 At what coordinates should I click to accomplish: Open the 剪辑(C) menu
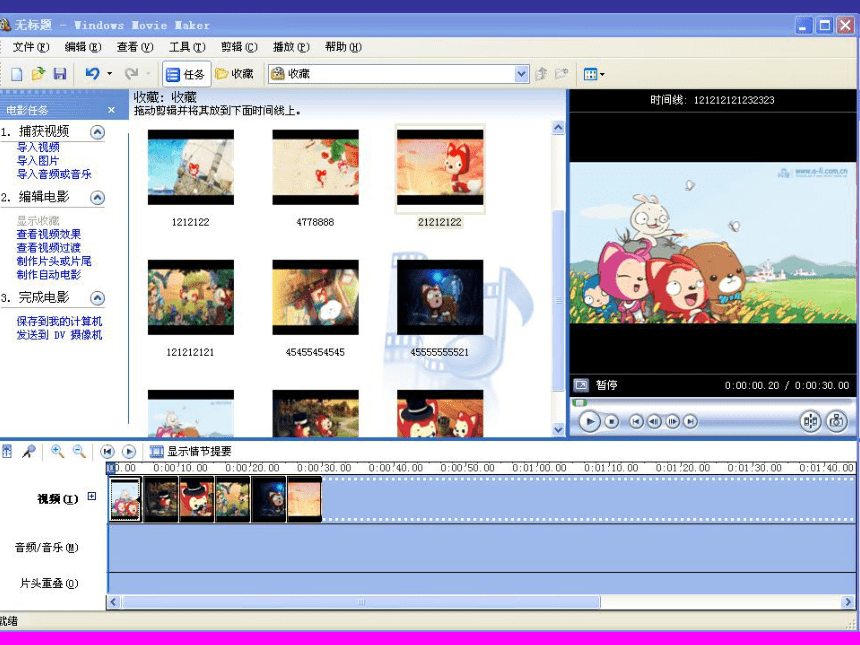[239, 47]
